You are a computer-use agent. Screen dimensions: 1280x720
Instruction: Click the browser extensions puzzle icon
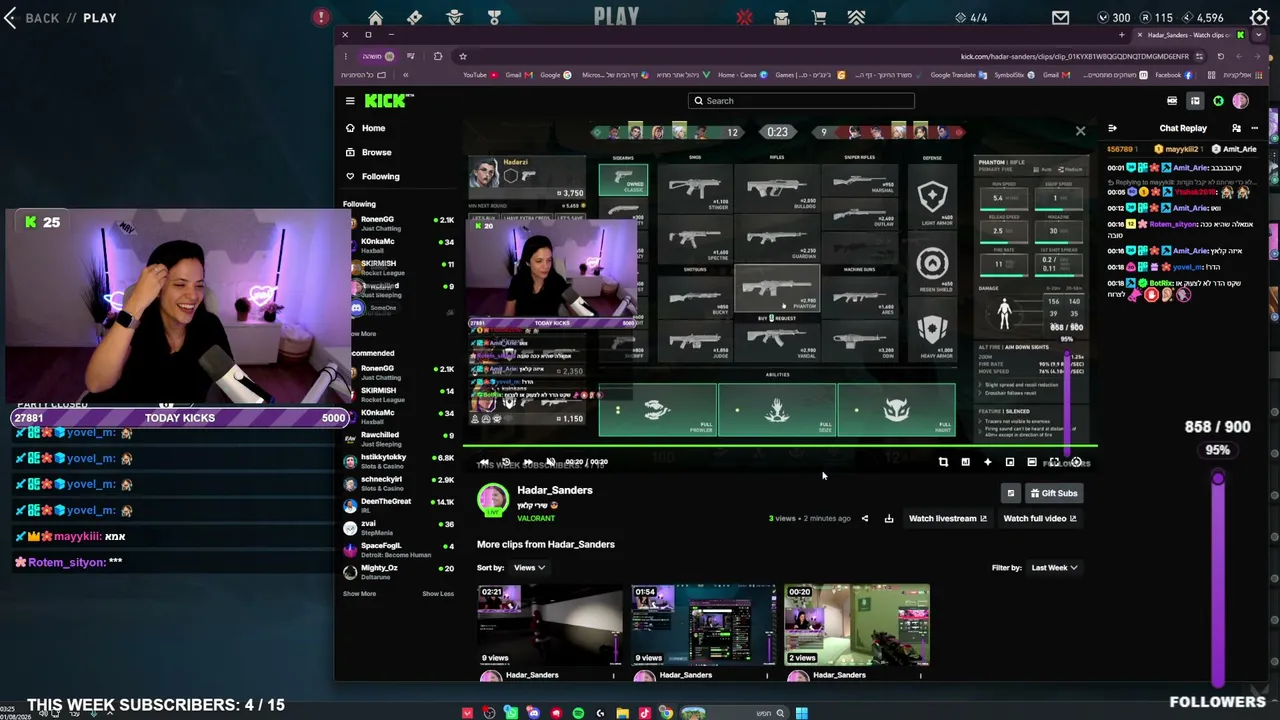tap(438, 56)
